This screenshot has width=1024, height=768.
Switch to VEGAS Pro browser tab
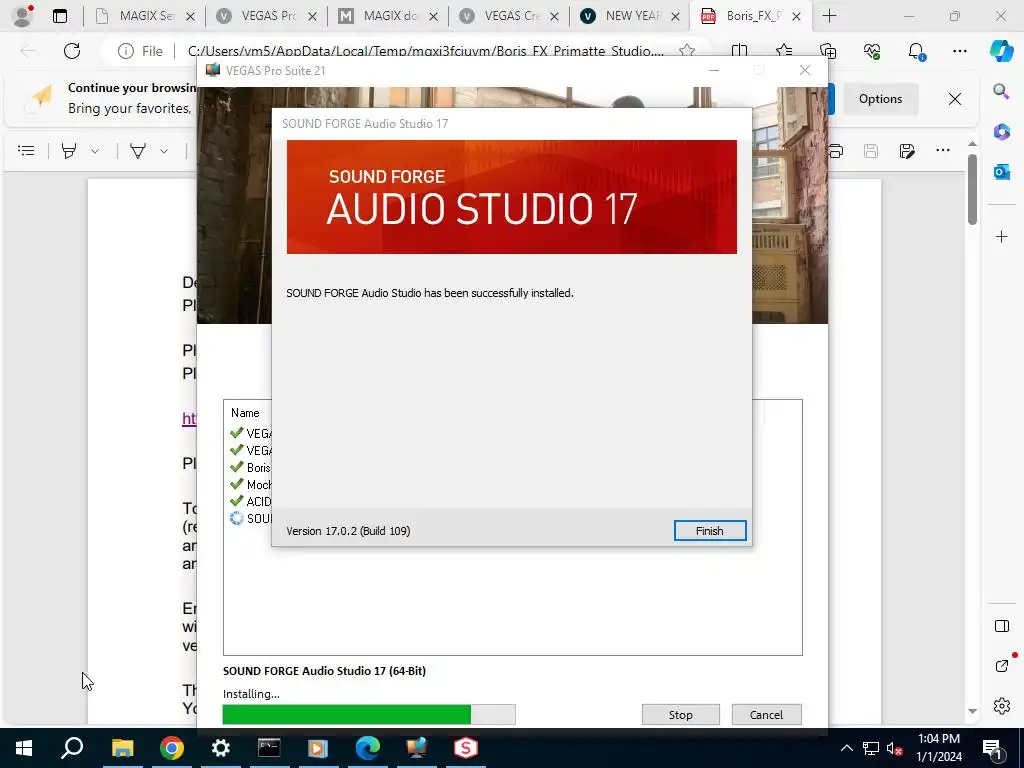[266, 16]
